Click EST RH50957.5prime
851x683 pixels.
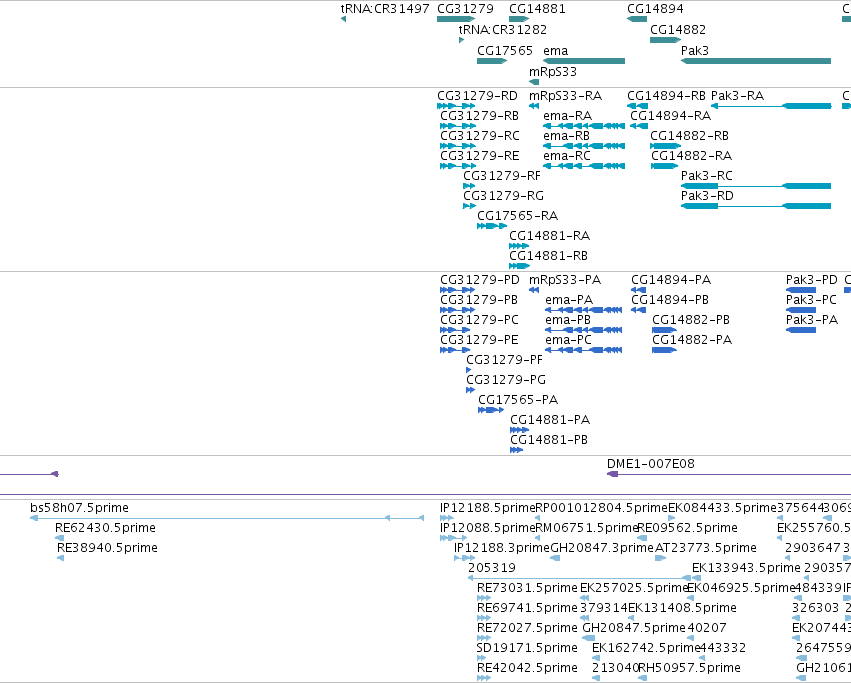coord(689,668)
